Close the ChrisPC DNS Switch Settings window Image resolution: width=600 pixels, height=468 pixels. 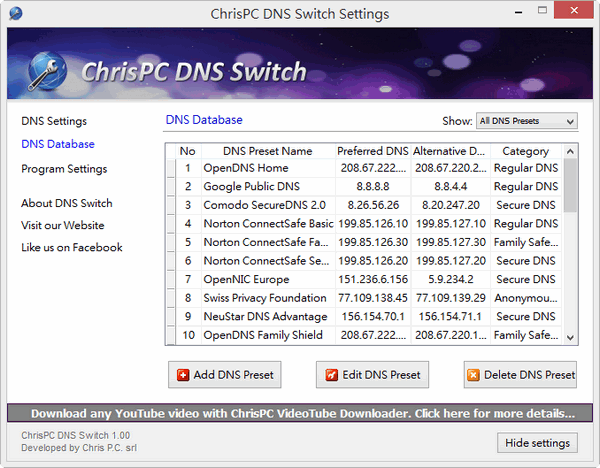click(574, 10)
